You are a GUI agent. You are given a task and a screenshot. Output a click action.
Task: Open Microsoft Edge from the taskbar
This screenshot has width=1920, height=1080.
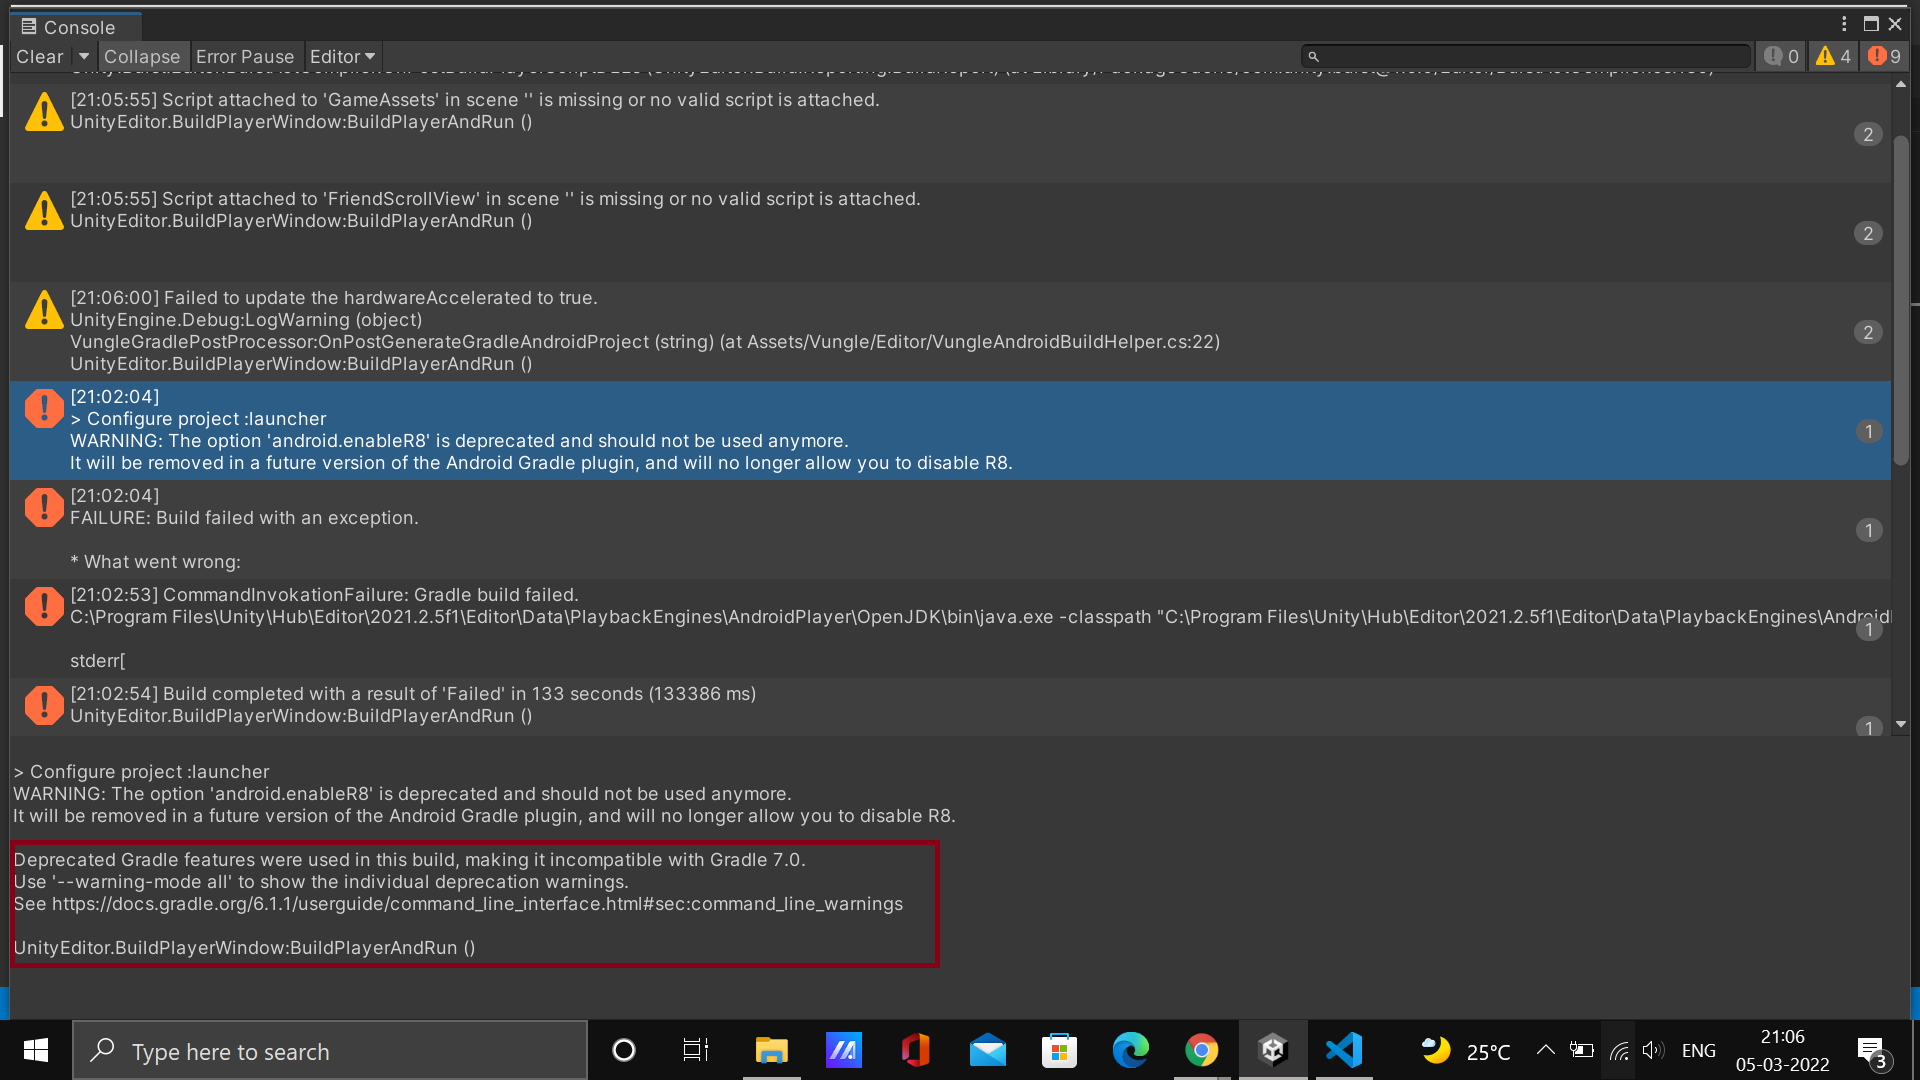click(x=1131, y=1050)
